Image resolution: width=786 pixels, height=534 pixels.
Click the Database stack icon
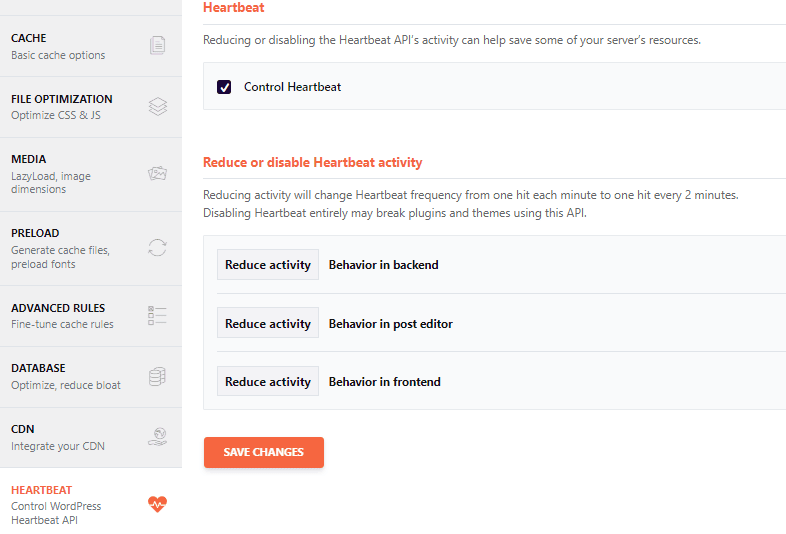[157, 376]
